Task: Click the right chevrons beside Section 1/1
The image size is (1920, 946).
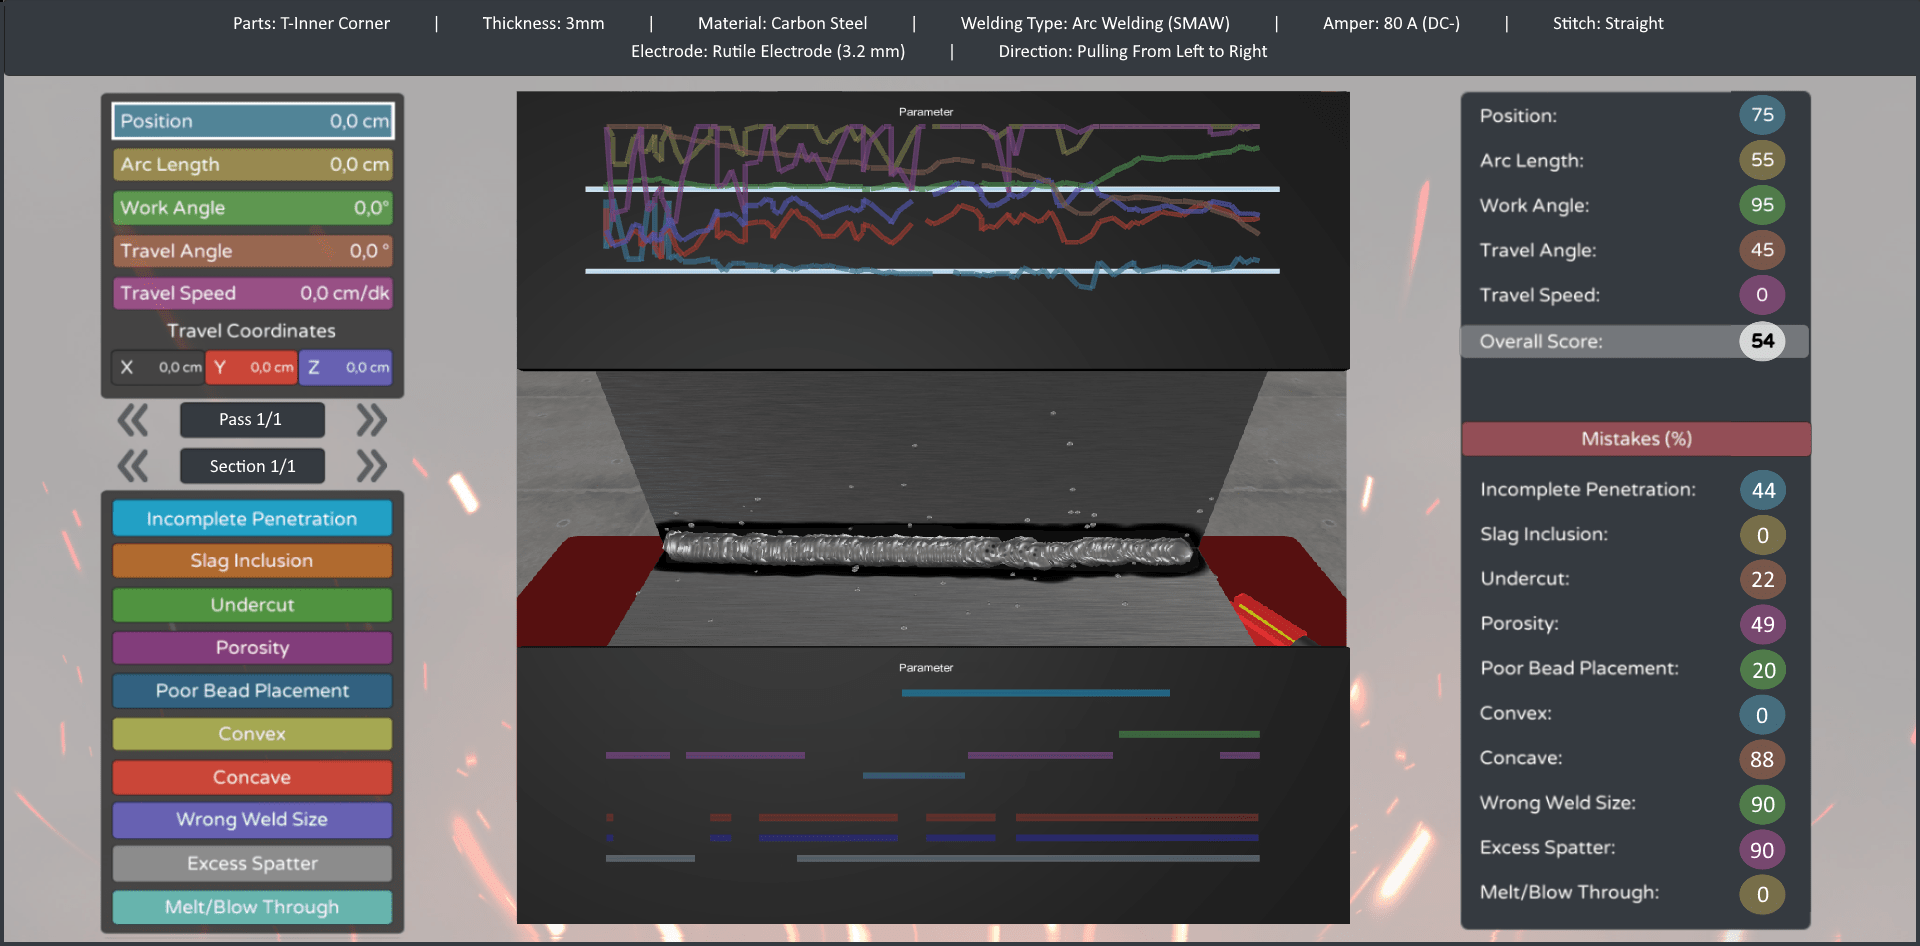Action: [x=371, y=465]
